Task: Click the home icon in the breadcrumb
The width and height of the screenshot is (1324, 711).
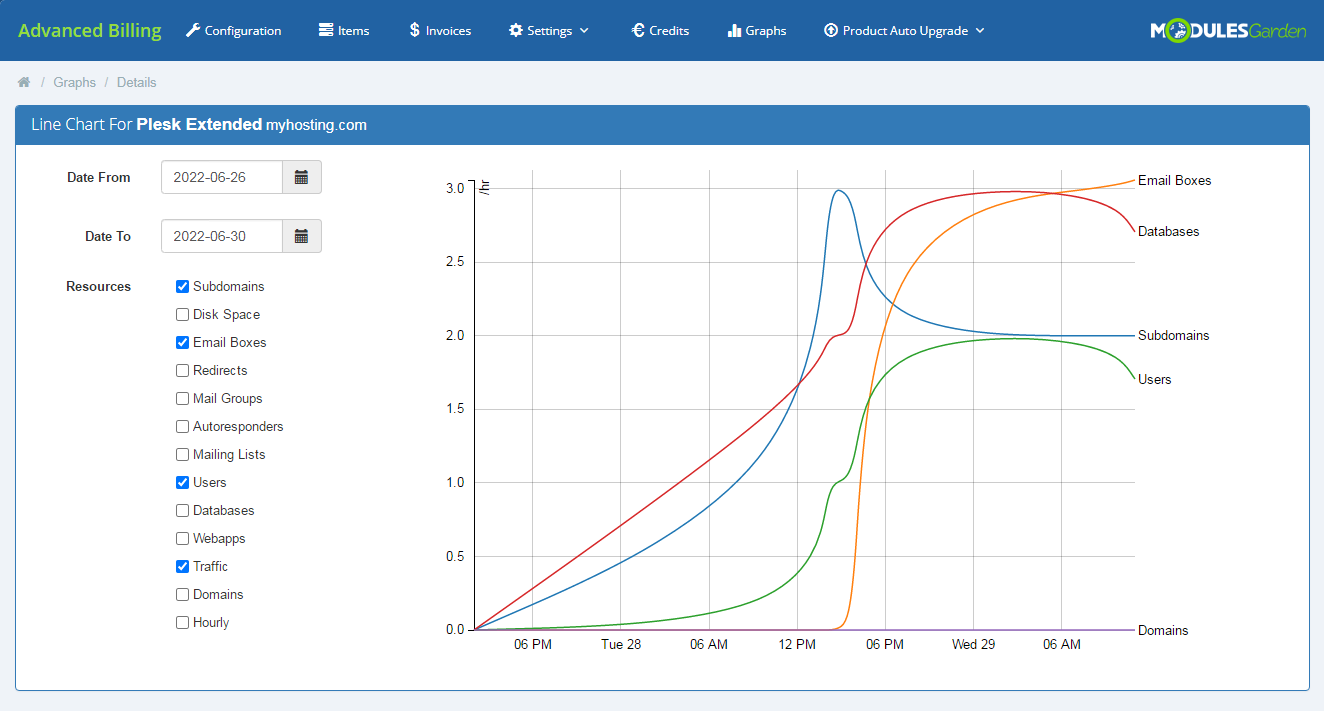Action: tap(23, 81)
